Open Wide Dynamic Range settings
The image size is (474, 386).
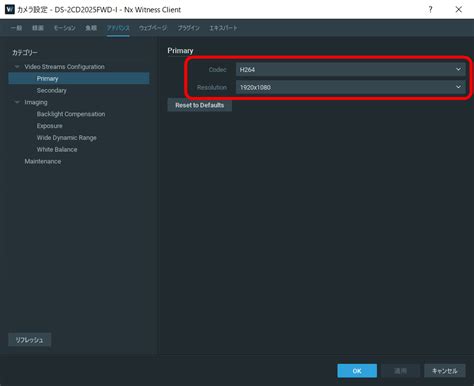point(67,138)
